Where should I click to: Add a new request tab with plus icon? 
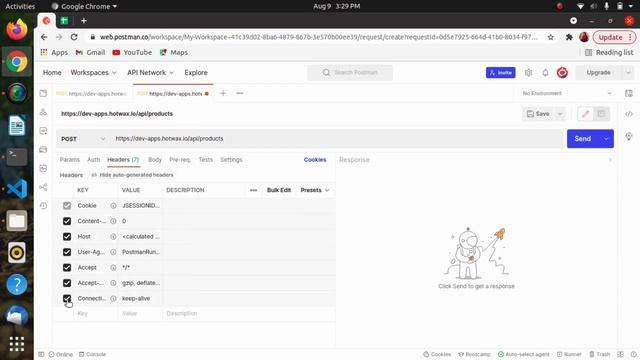pos(223,93)
